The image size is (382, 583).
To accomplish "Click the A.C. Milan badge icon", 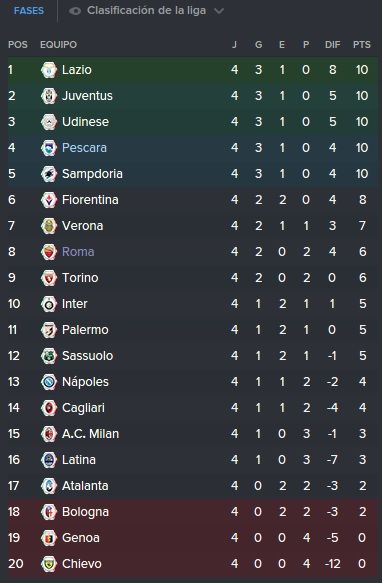I will click(49, 434).
